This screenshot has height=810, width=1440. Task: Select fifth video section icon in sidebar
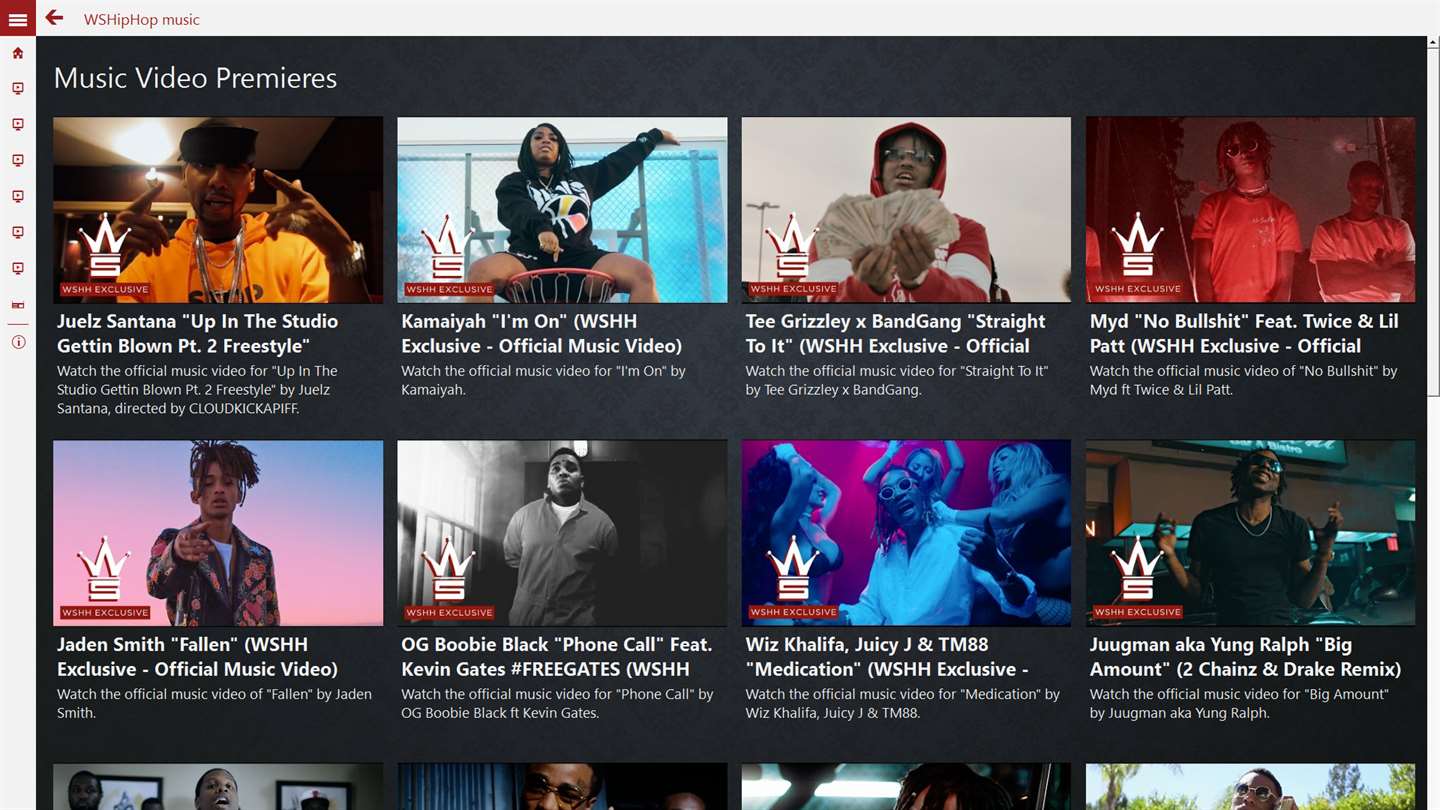(x=18, y=233)
